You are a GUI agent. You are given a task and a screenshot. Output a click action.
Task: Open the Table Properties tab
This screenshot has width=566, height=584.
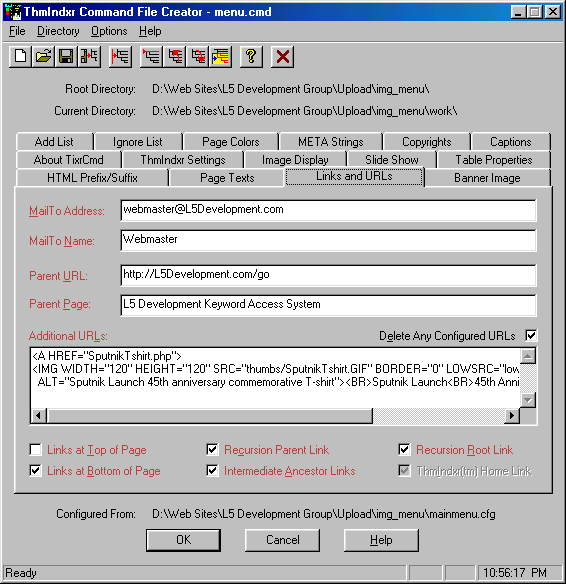coord(494,159)
